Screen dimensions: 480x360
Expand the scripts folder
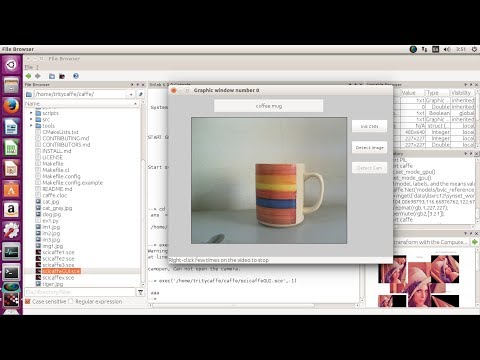tap(31, 113)
